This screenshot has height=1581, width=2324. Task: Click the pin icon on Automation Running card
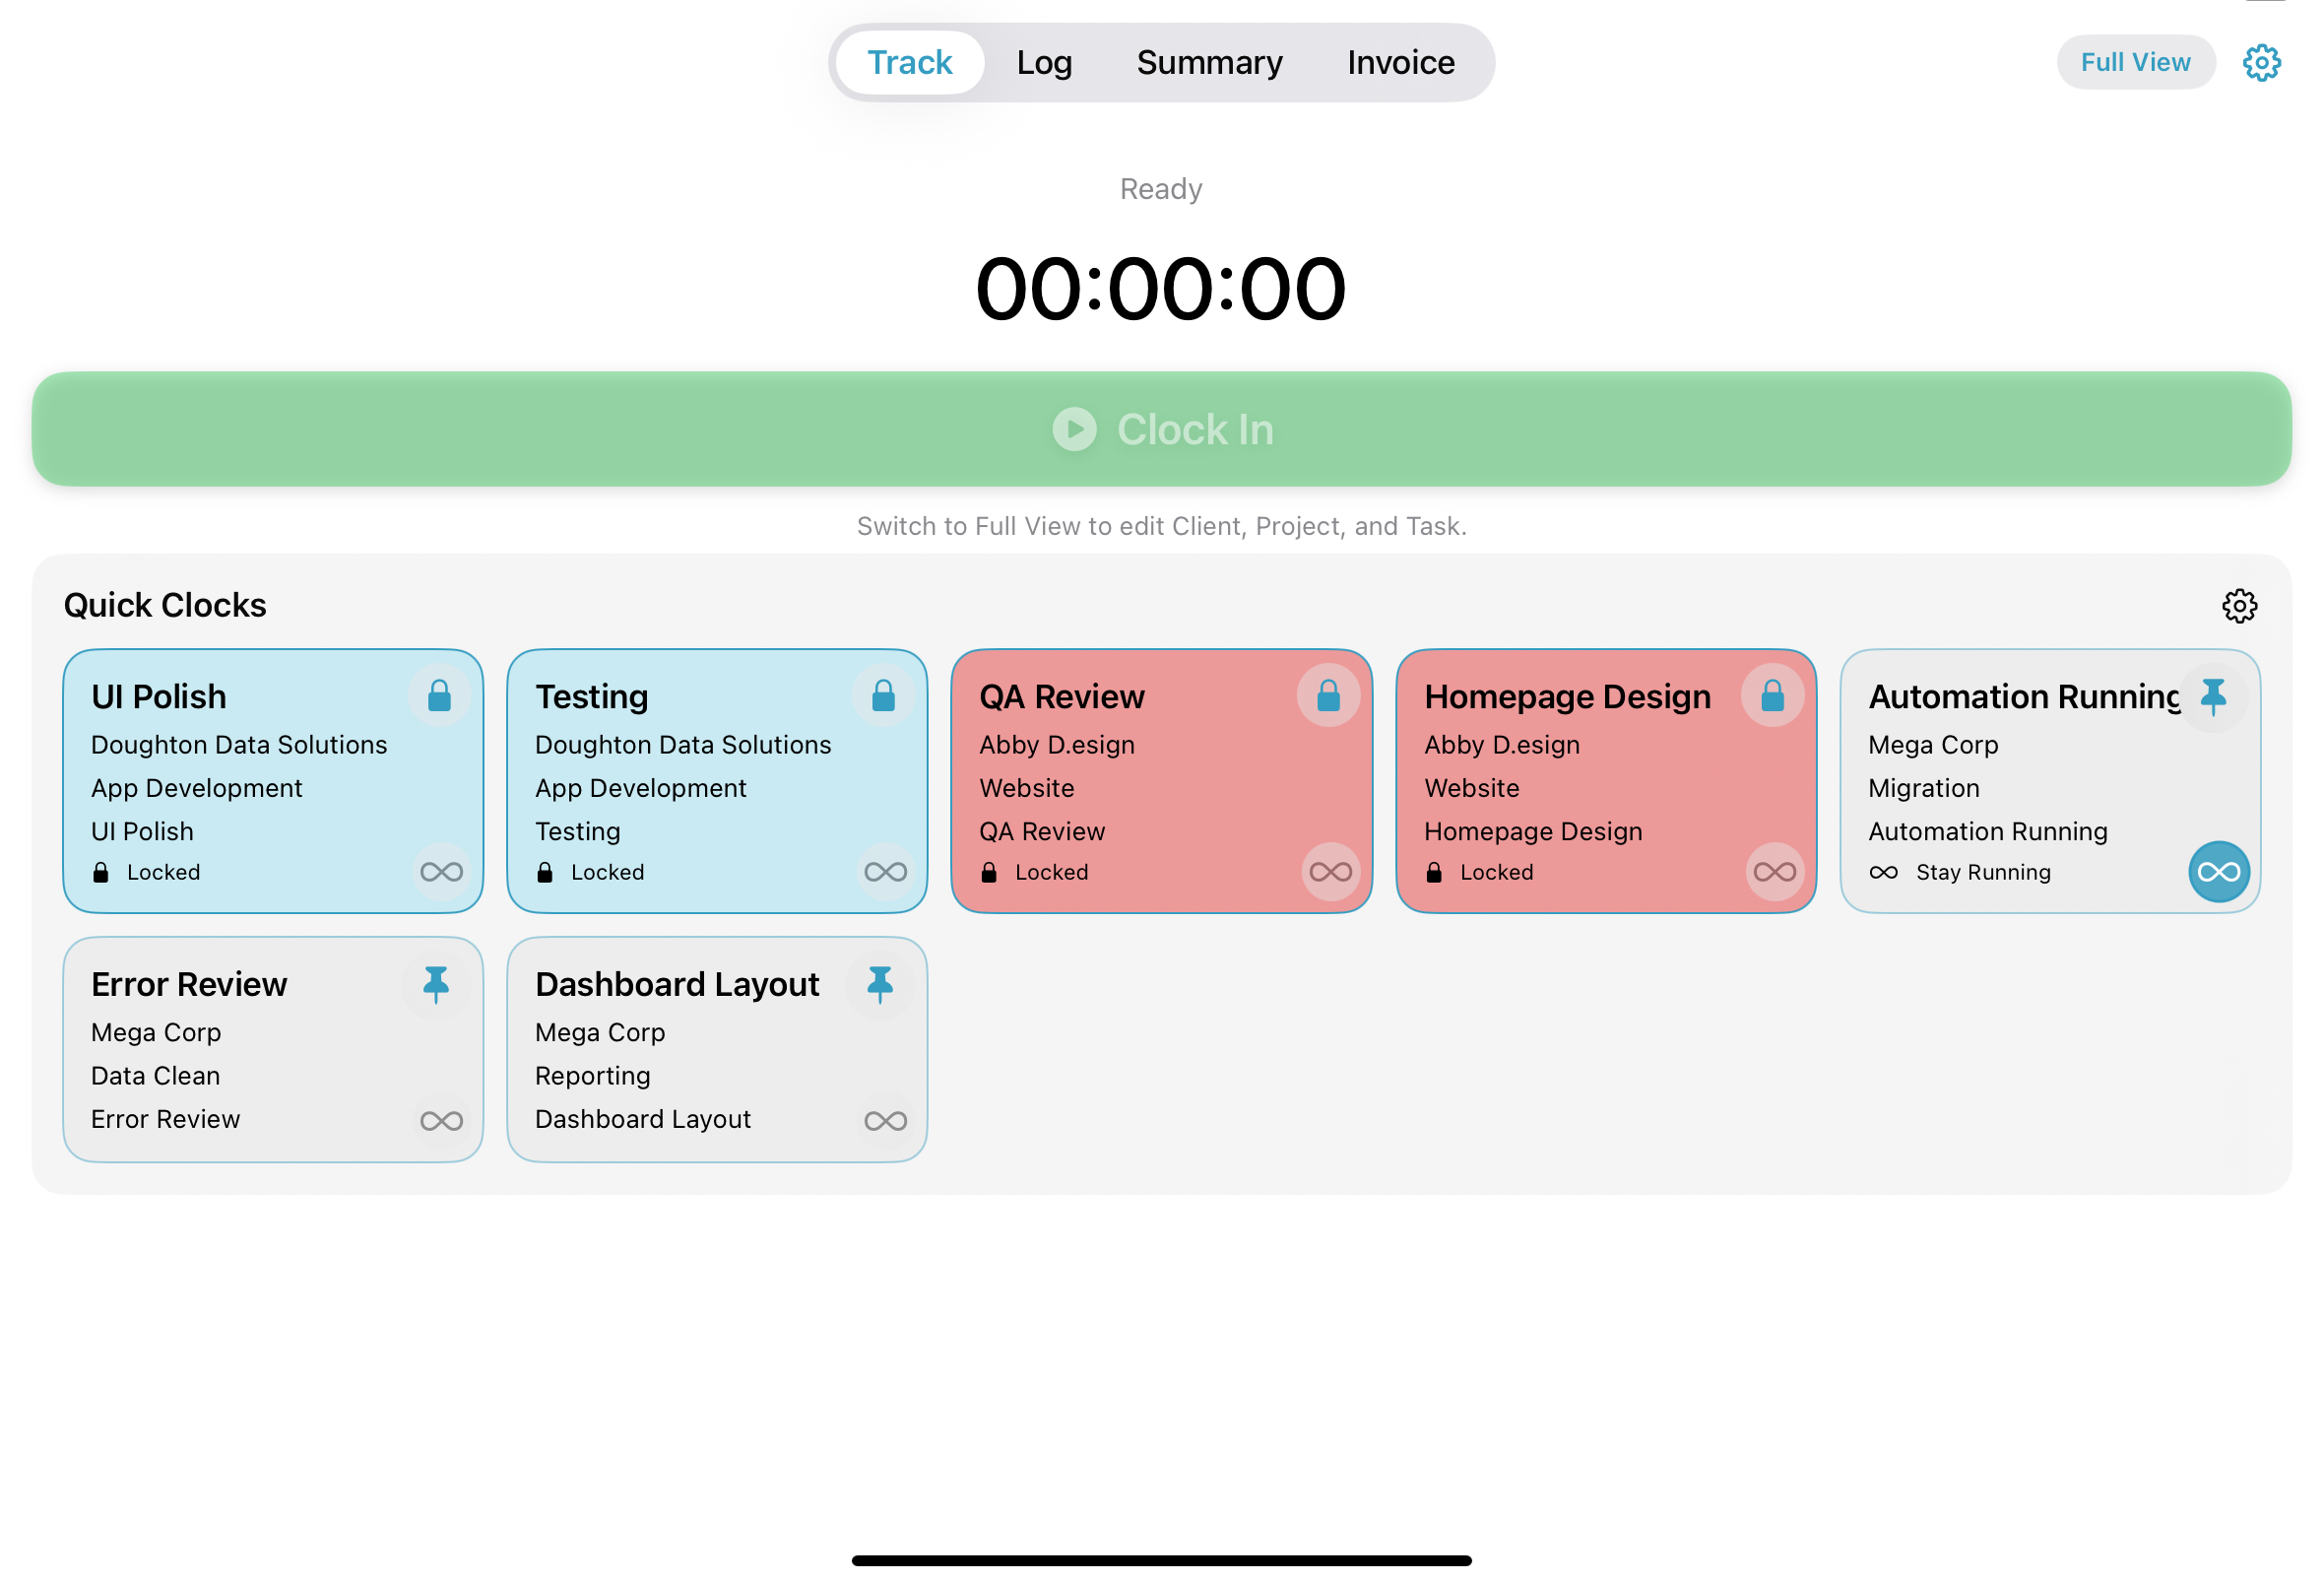tap(2214, 696)
